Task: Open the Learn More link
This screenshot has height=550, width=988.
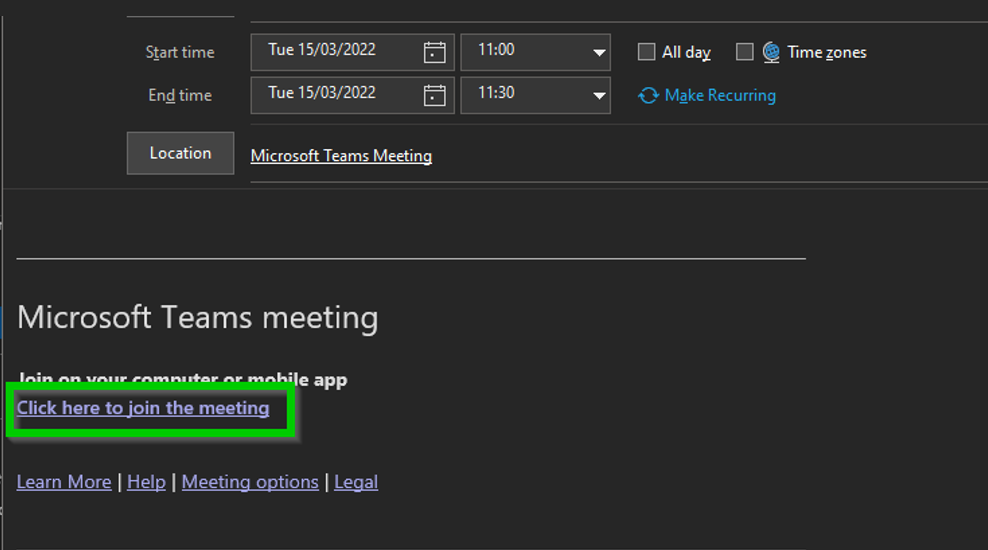Action: click(x=64, y=482)
